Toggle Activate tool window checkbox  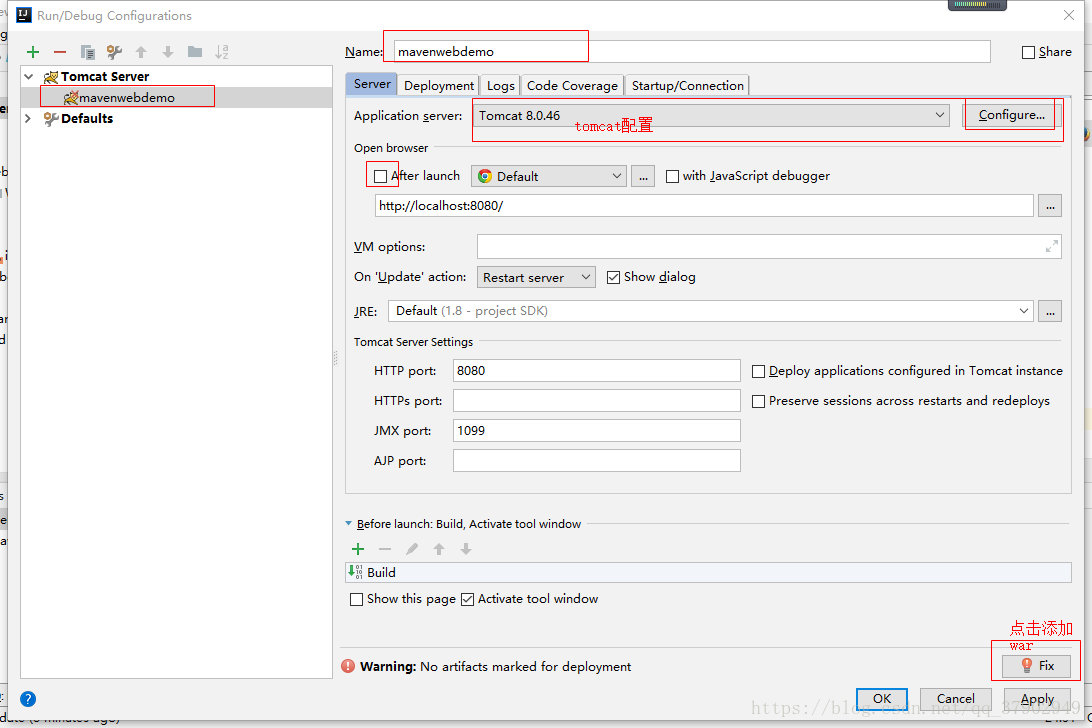point(467,599)
